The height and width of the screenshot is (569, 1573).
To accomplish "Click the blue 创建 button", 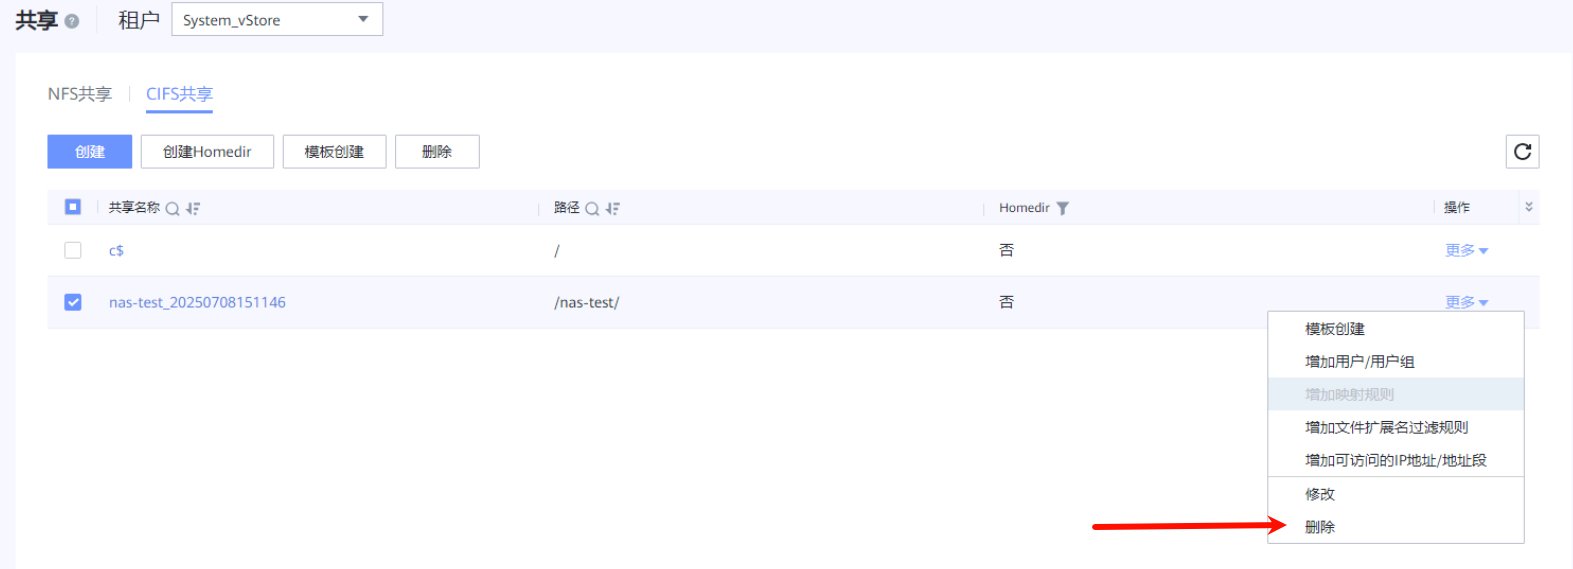I will pos(90,152).
